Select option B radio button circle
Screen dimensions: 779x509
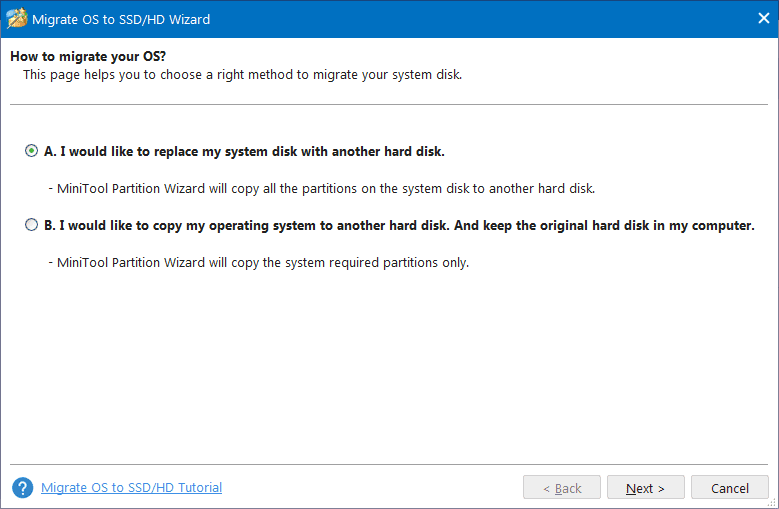[x=32, y=226]
